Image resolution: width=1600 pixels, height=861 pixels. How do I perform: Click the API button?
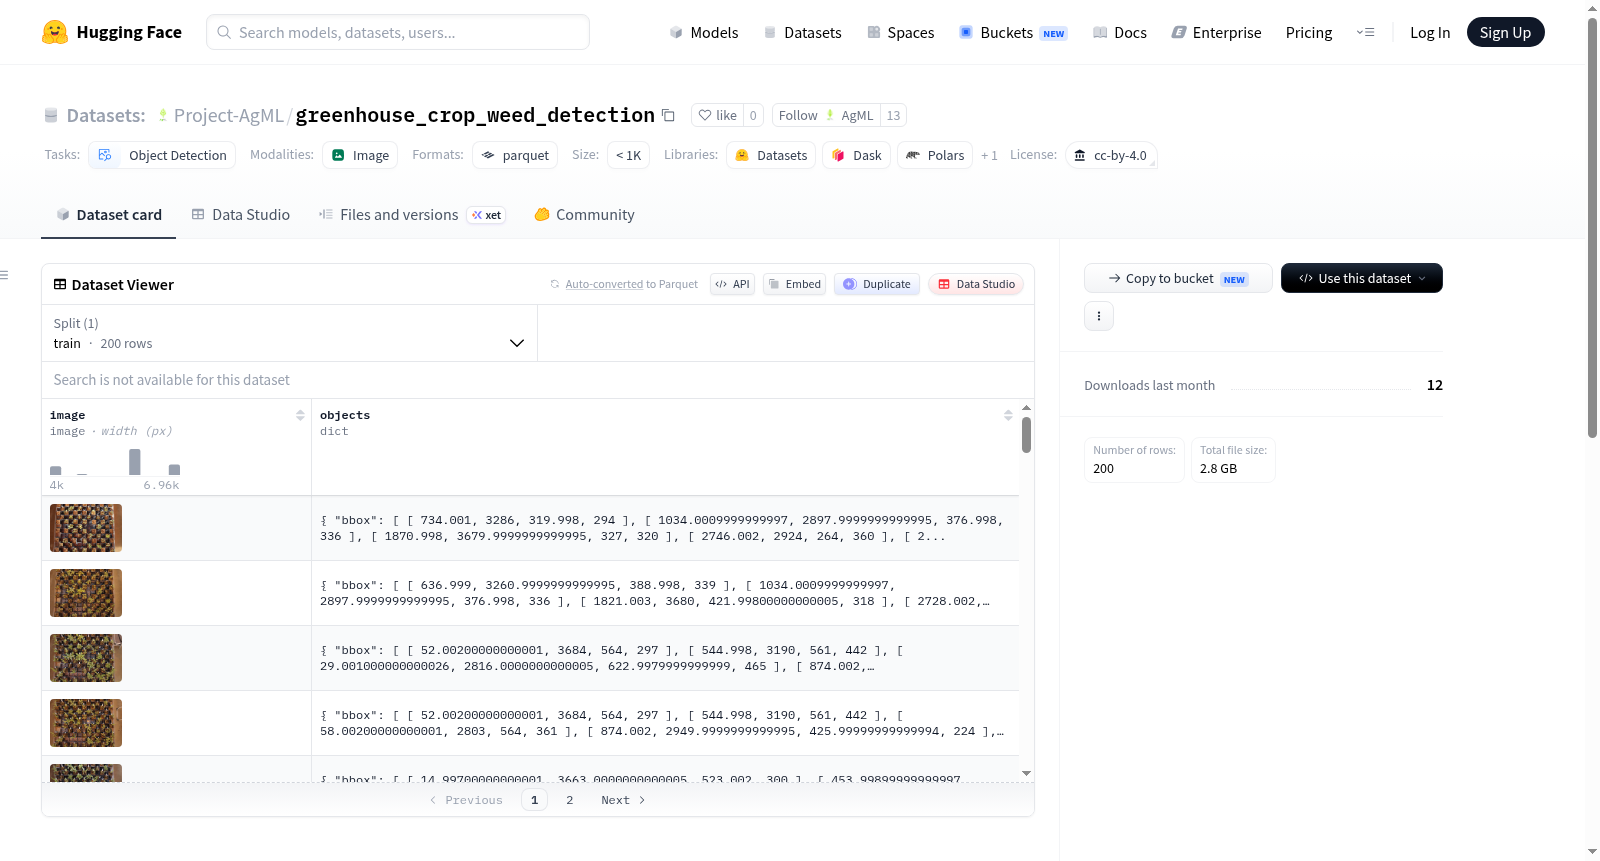click(732, 284)
